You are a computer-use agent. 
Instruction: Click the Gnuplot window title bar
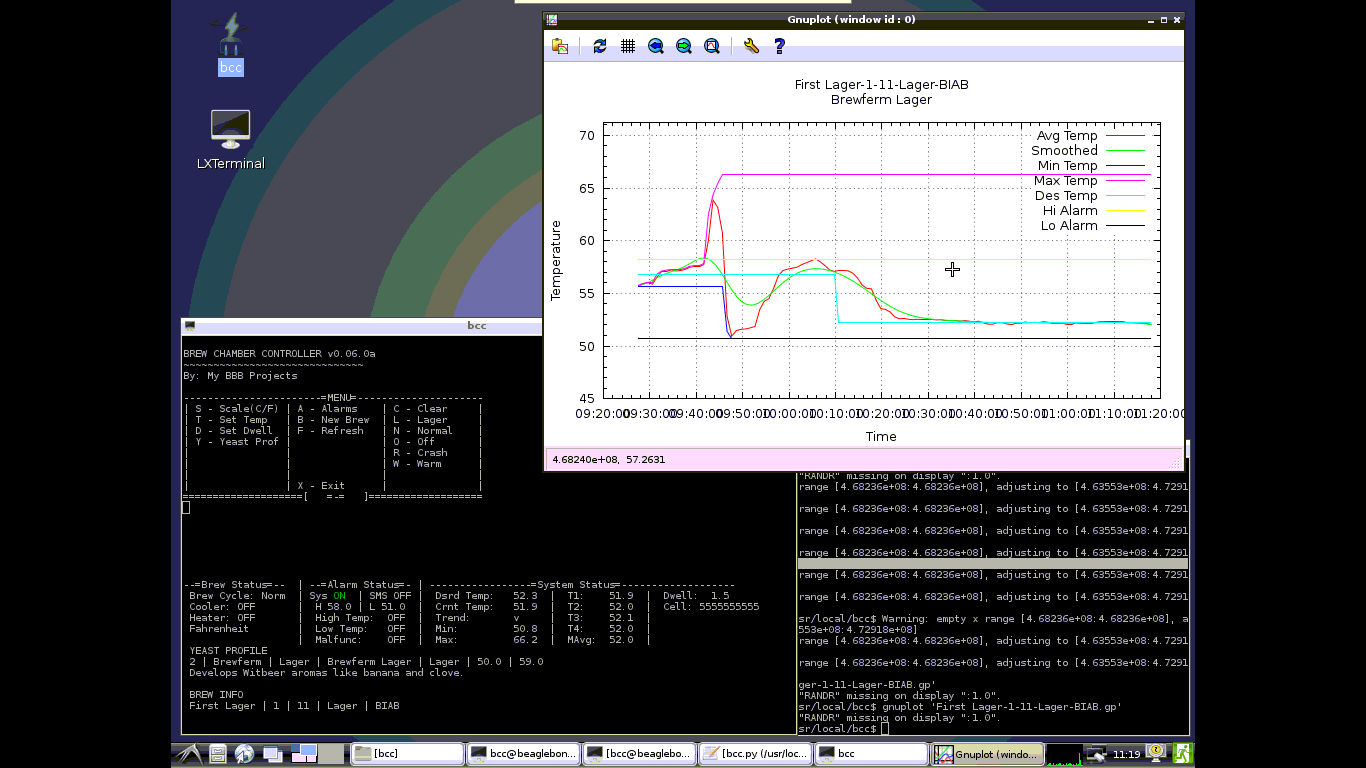click(864, 19)
